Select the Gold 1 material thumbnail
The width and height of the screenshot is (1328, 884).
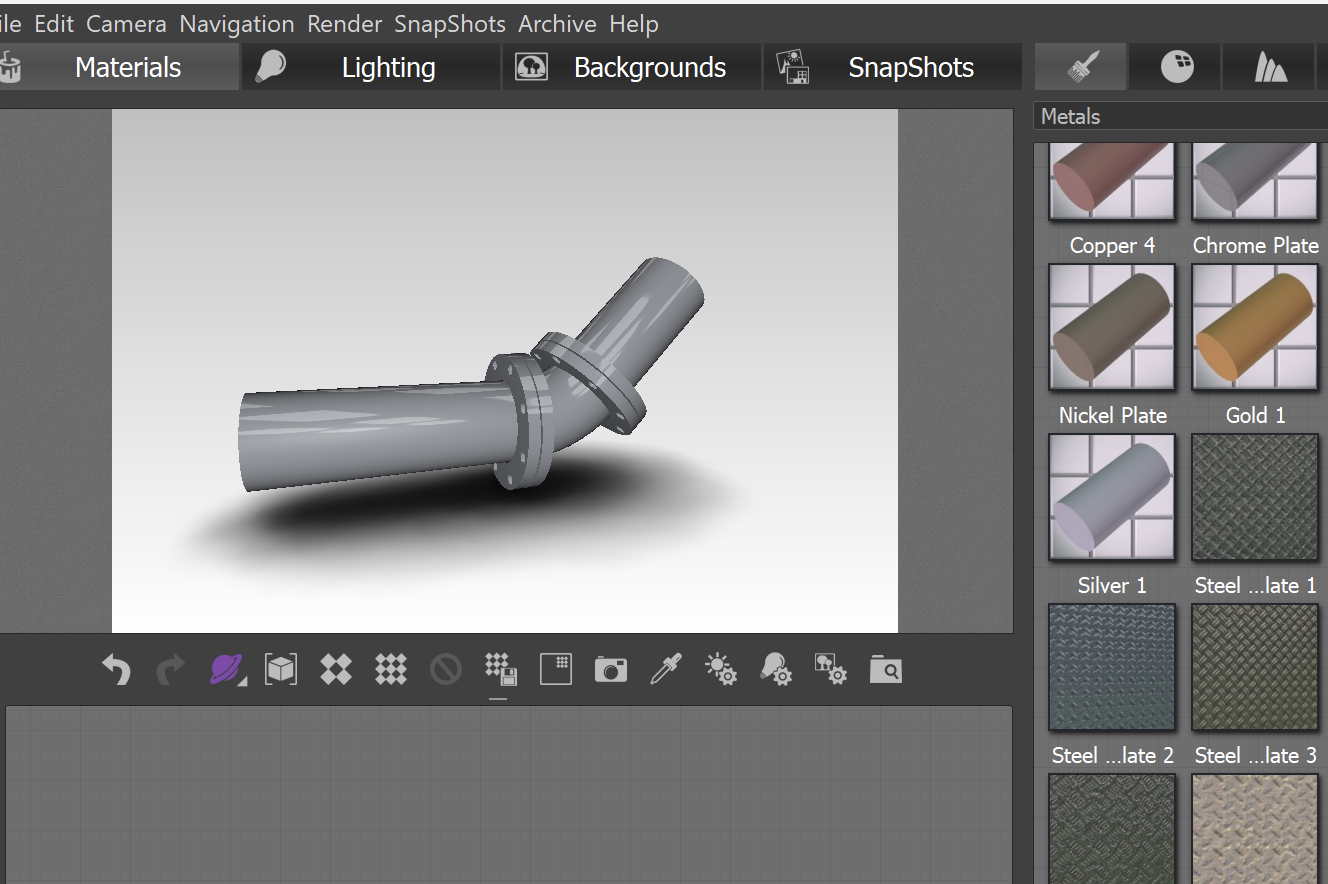1255,327
